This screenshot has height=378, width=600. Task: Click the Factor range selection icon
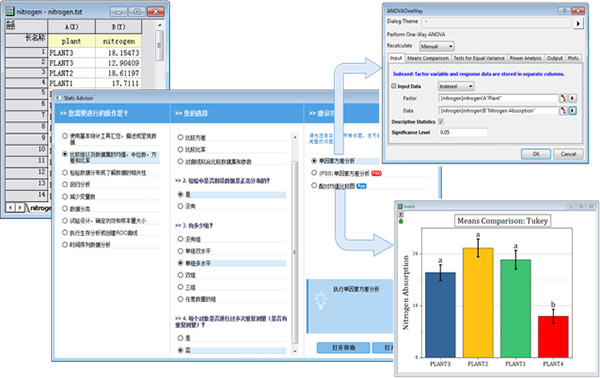click(563, 98)
